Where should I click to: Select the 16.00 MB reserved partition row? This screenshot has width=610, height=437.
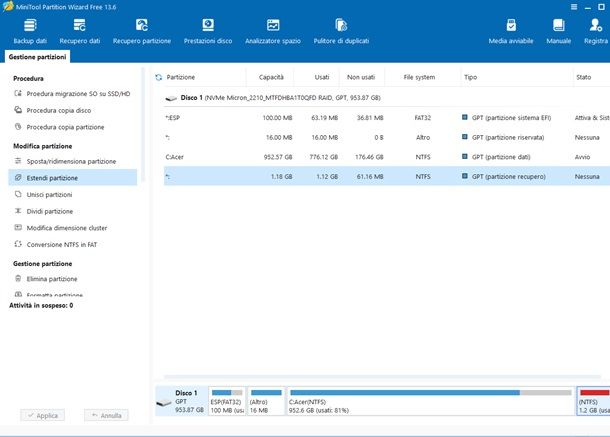click(387, 137)
